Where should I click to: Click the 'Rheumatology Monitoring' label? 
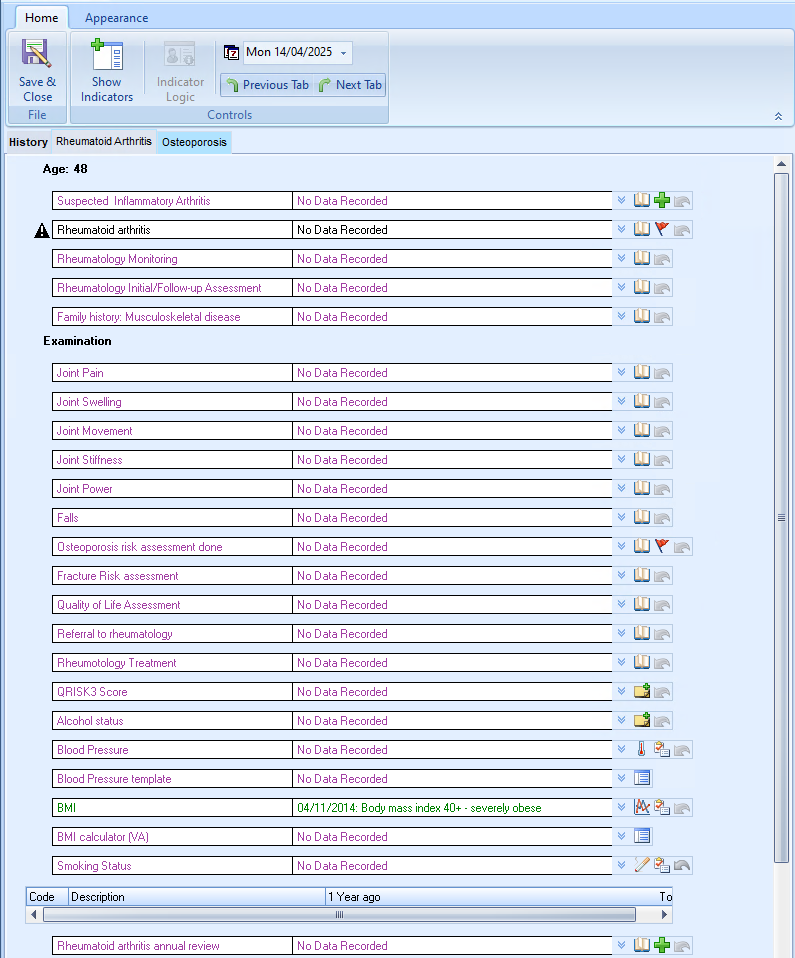tap(117, 258)
